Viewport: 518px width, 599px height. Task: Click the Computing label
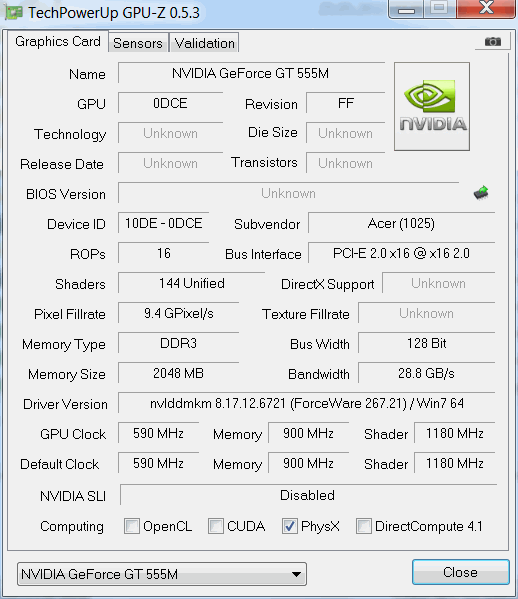coord(72,526)
